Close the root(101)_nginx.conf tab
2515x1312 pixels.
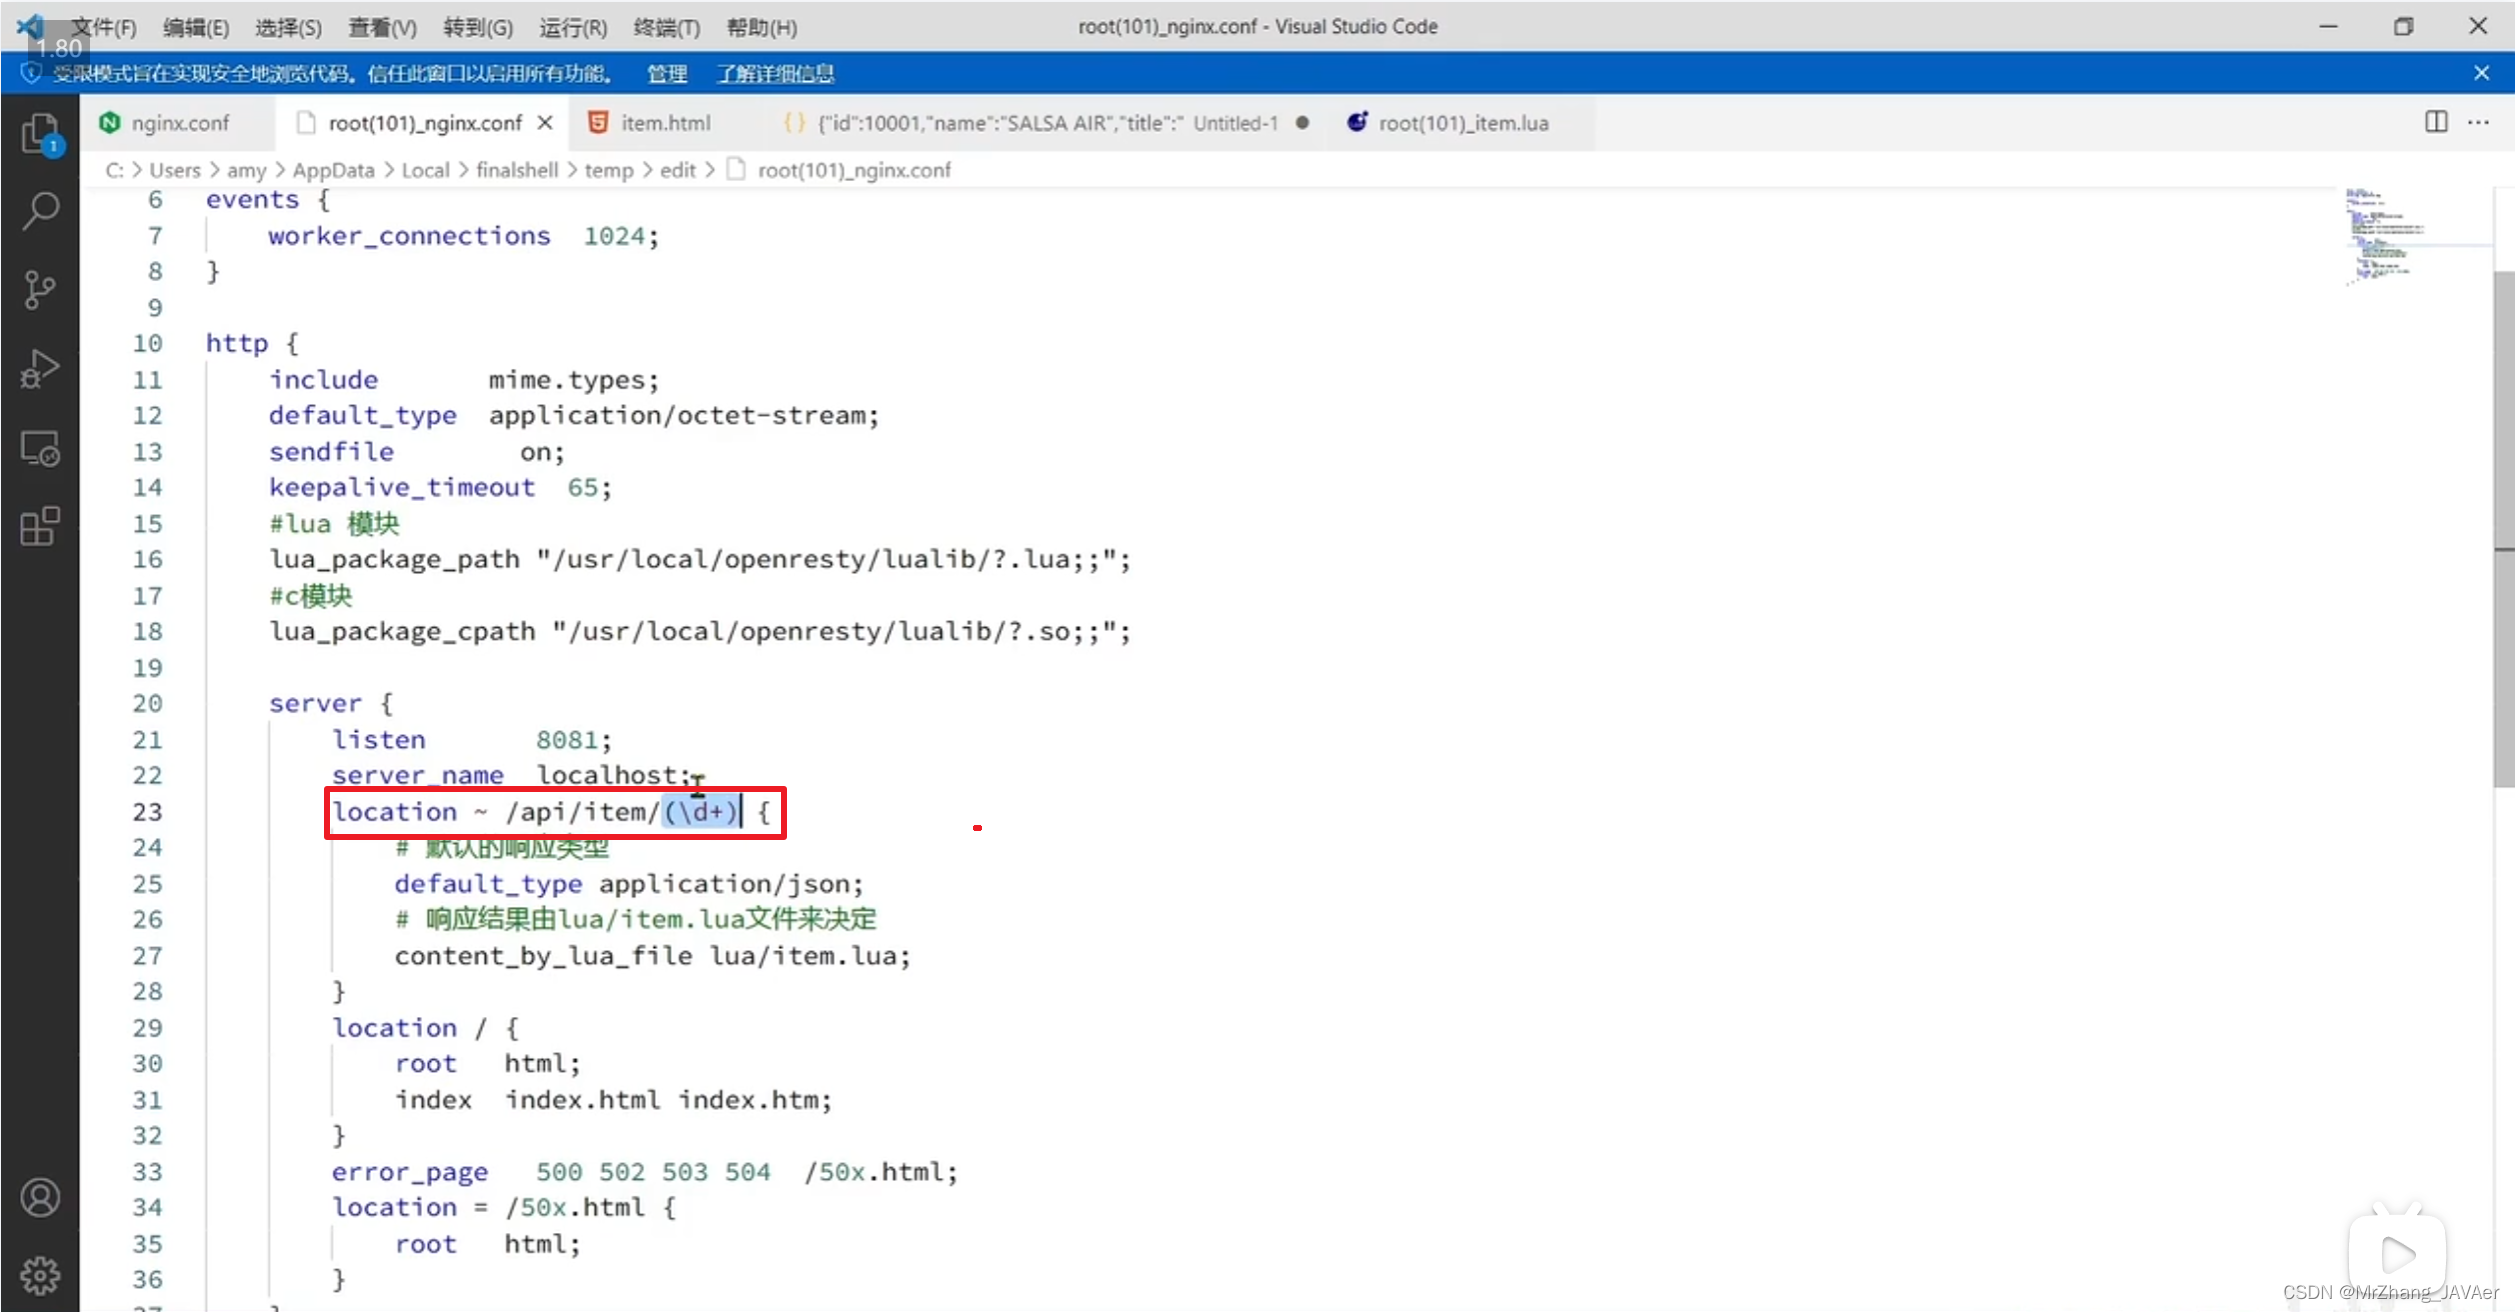[x=545, y=123]
